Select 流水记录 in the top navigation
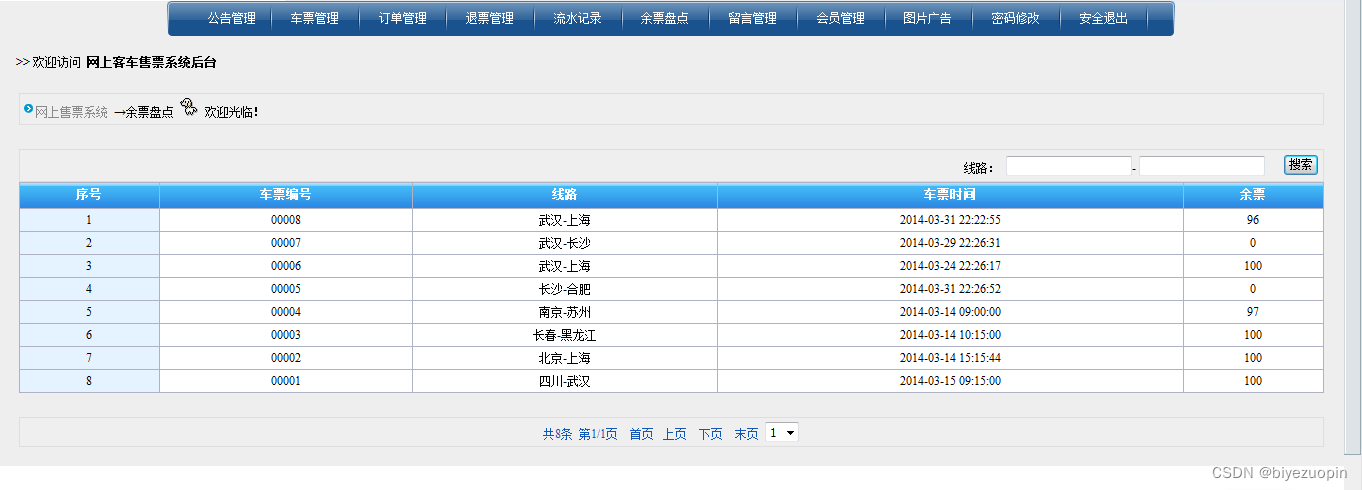 coord(577,18)
